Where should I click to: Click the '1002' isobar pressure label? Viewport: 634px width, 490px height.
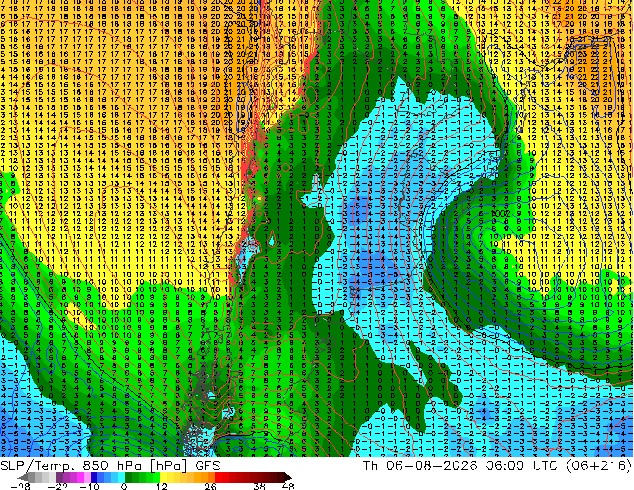point(501,213)
